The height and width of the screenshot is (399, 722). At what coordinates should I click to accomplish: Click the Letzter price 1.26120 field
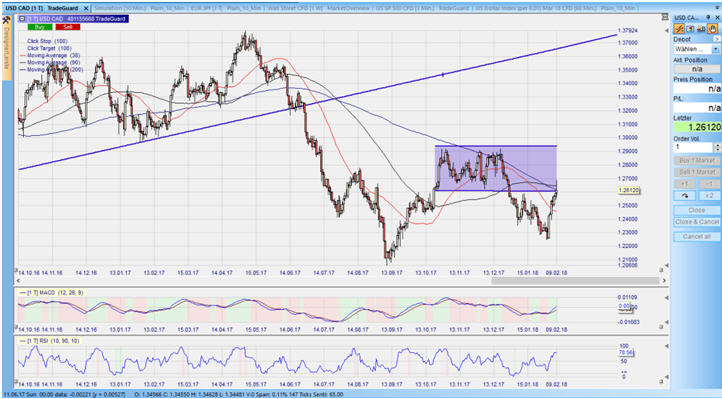pyautogui.click(x=697, y=127)
